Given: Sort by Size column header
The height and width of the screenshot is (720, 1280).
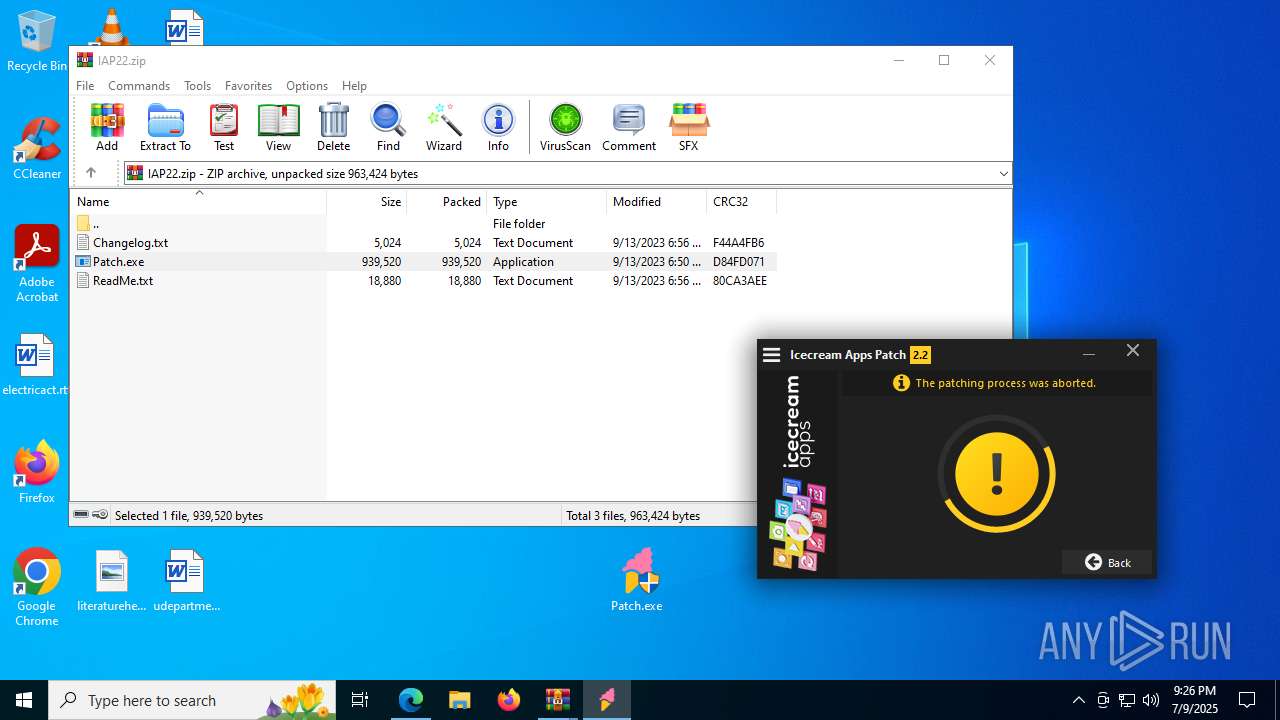Looking at the screenshot, I should (367, 202).
